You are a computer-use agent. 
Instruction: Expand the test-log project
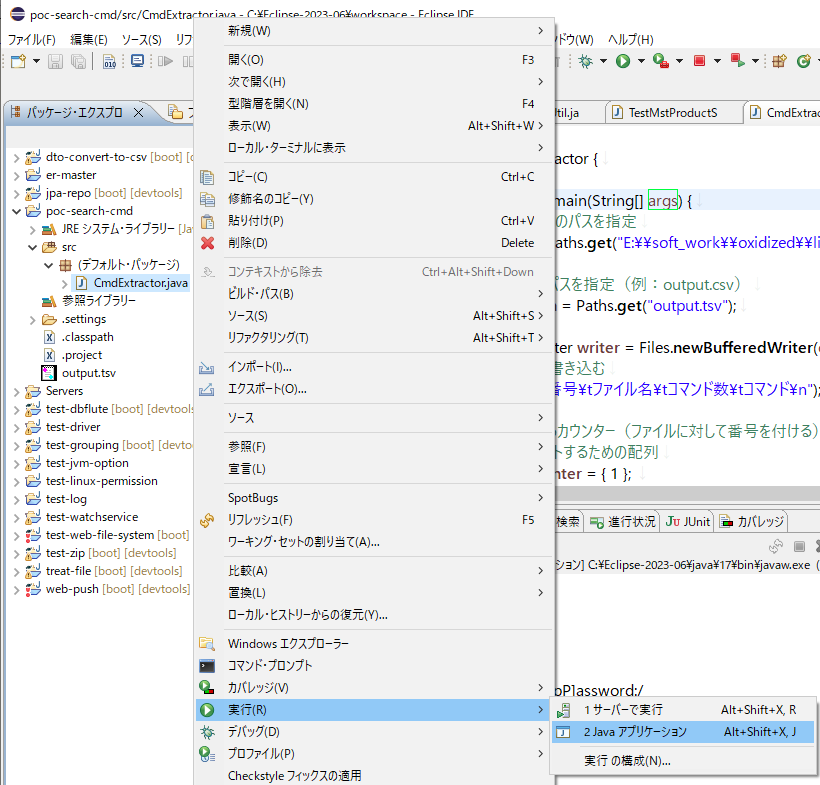point(16,499)
